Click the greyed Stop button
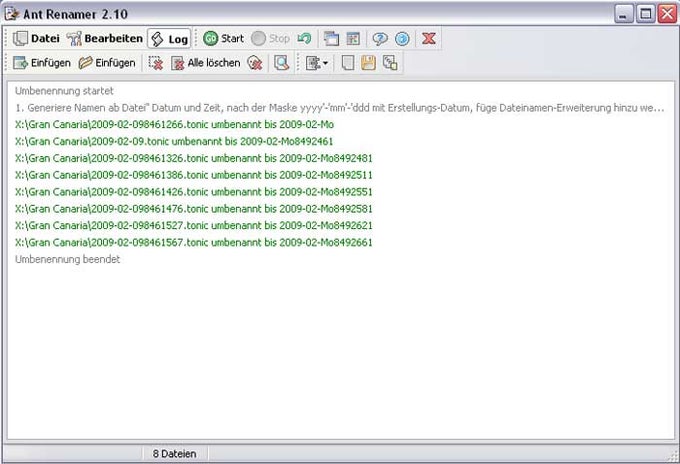Image resolution: width=680 pixels, height=464 pixels. [270, 39]
